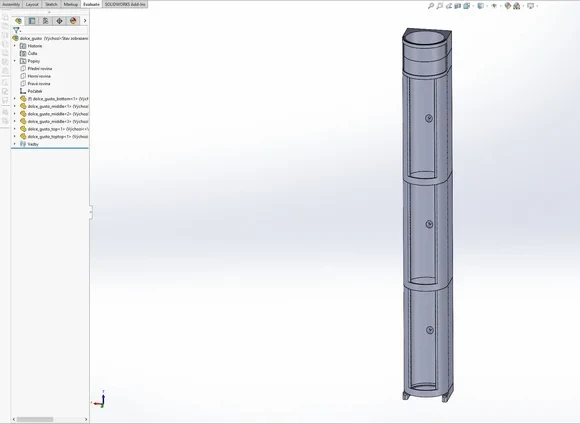This screenshot has height=424, width=580.
Task: Select Zoom to Area icon
Action: pyautogui.click(x=439, y=6)
